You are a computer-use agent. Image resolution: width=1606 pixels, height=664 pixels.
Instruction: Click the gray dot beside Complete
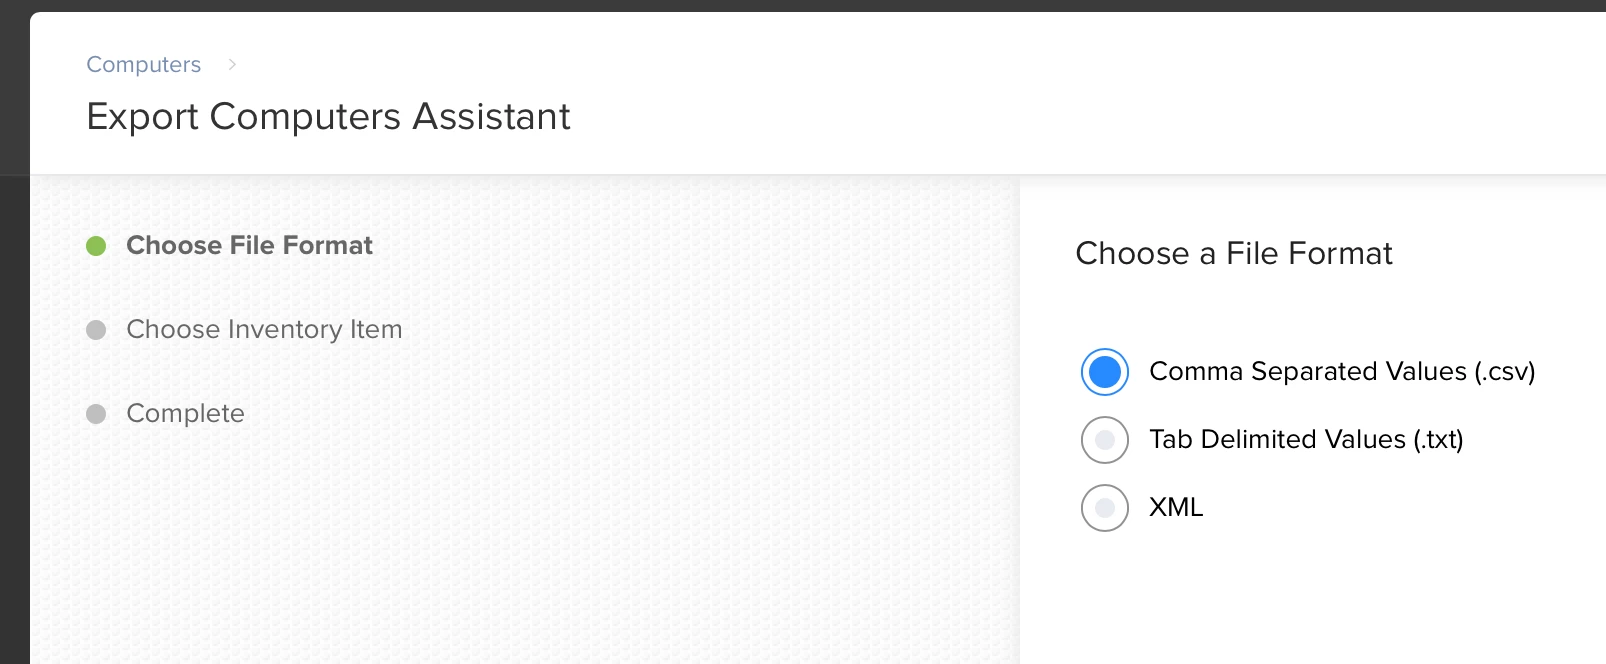coord(96,414)
